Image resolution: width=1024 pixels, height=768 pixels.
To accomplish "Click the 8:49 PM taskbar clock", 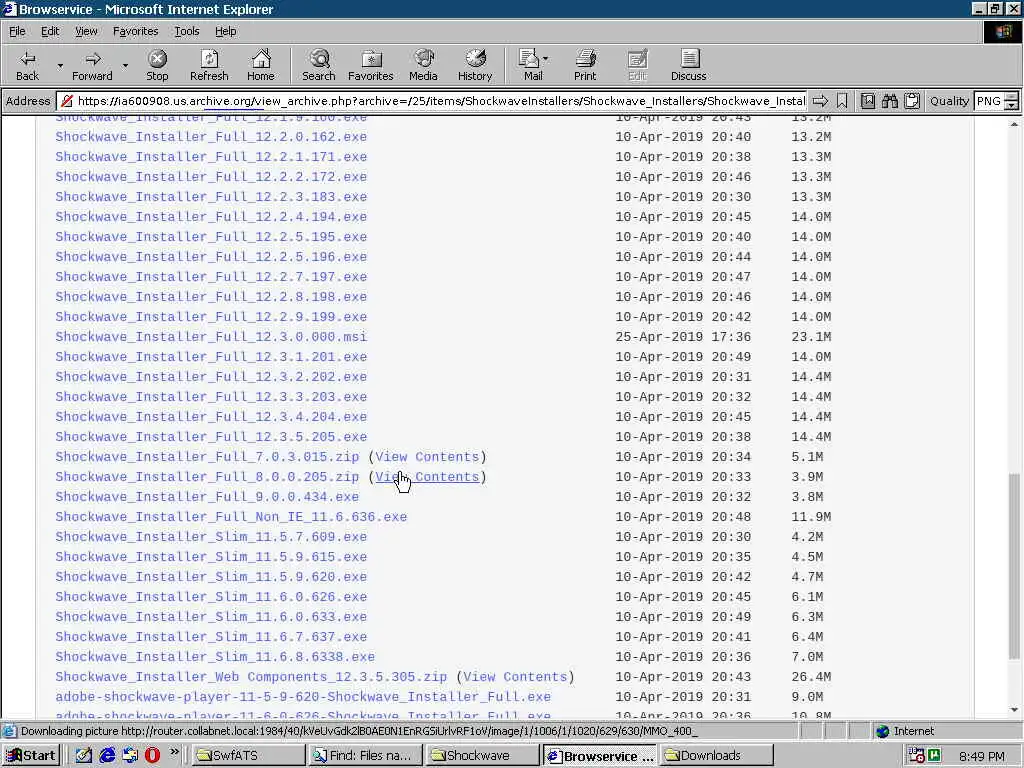I will tap(982, 756).
